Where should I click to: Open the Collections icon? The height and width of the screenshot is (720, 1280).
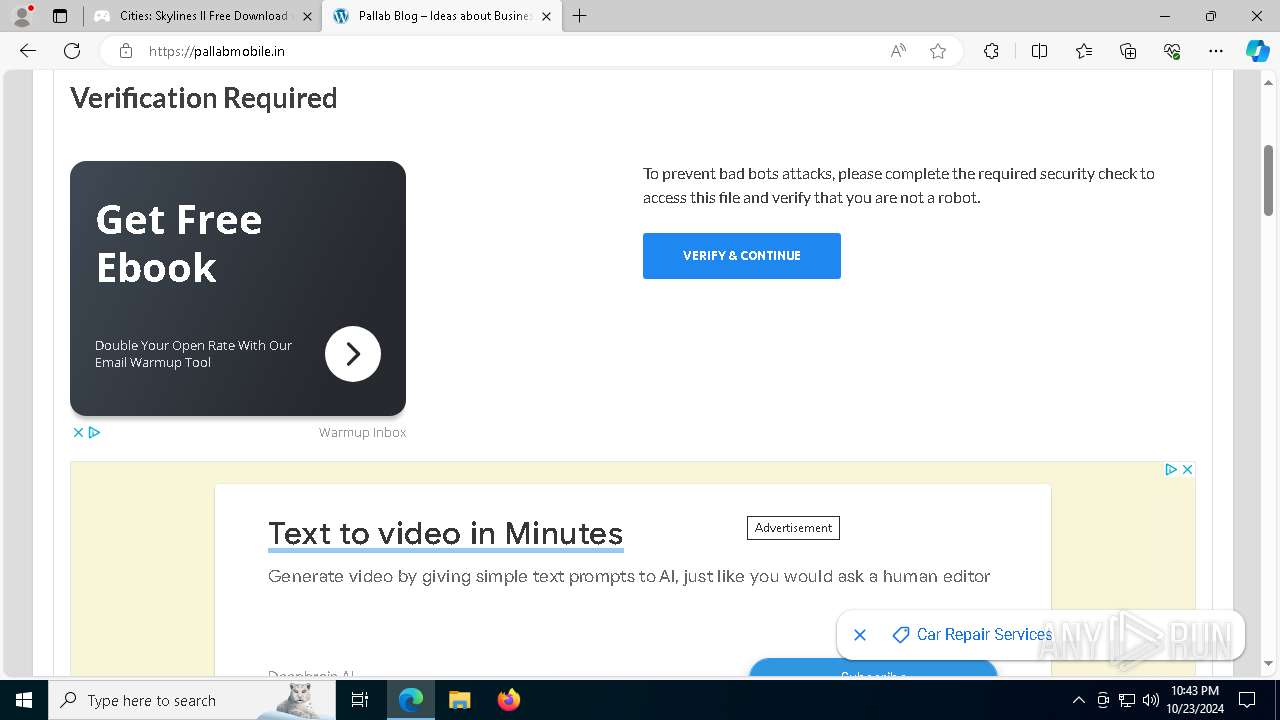[1128, 51]
